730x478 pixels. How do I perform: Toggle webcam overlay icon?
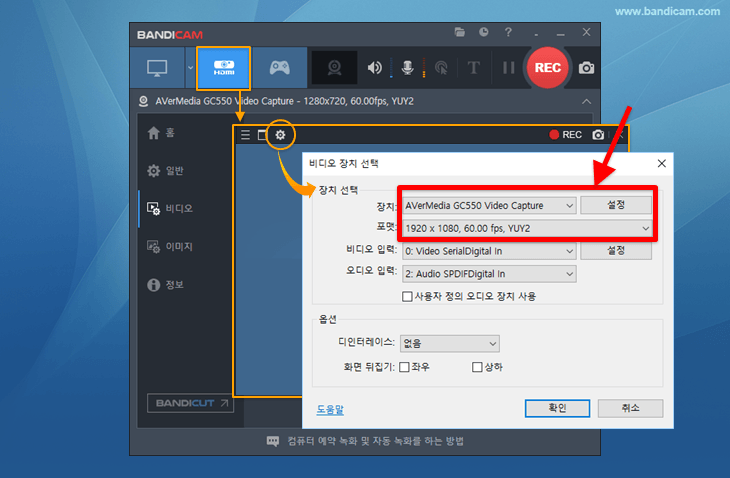[334, 68]
